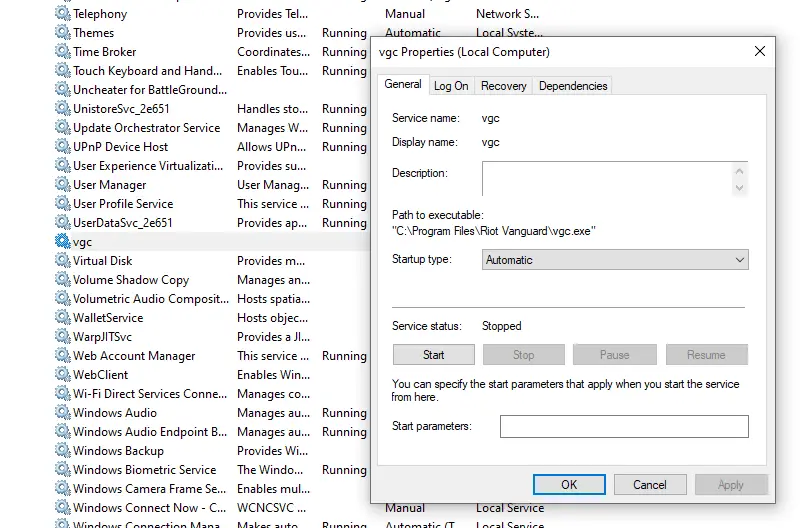Click the gear icon beside Time Broker

pyautogui.click(x=62, y=52)
